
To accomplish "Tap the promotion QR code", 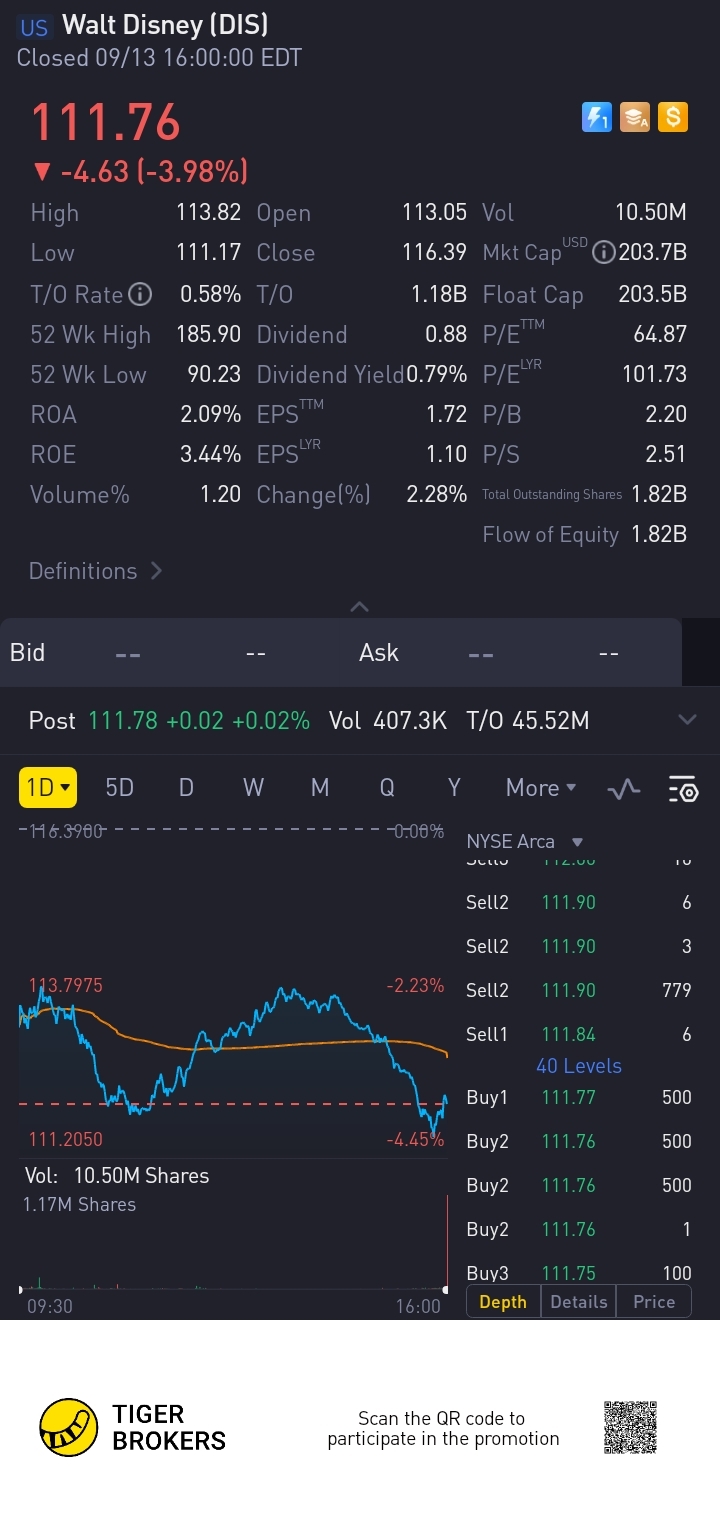I will click(x=630, y=1427).
